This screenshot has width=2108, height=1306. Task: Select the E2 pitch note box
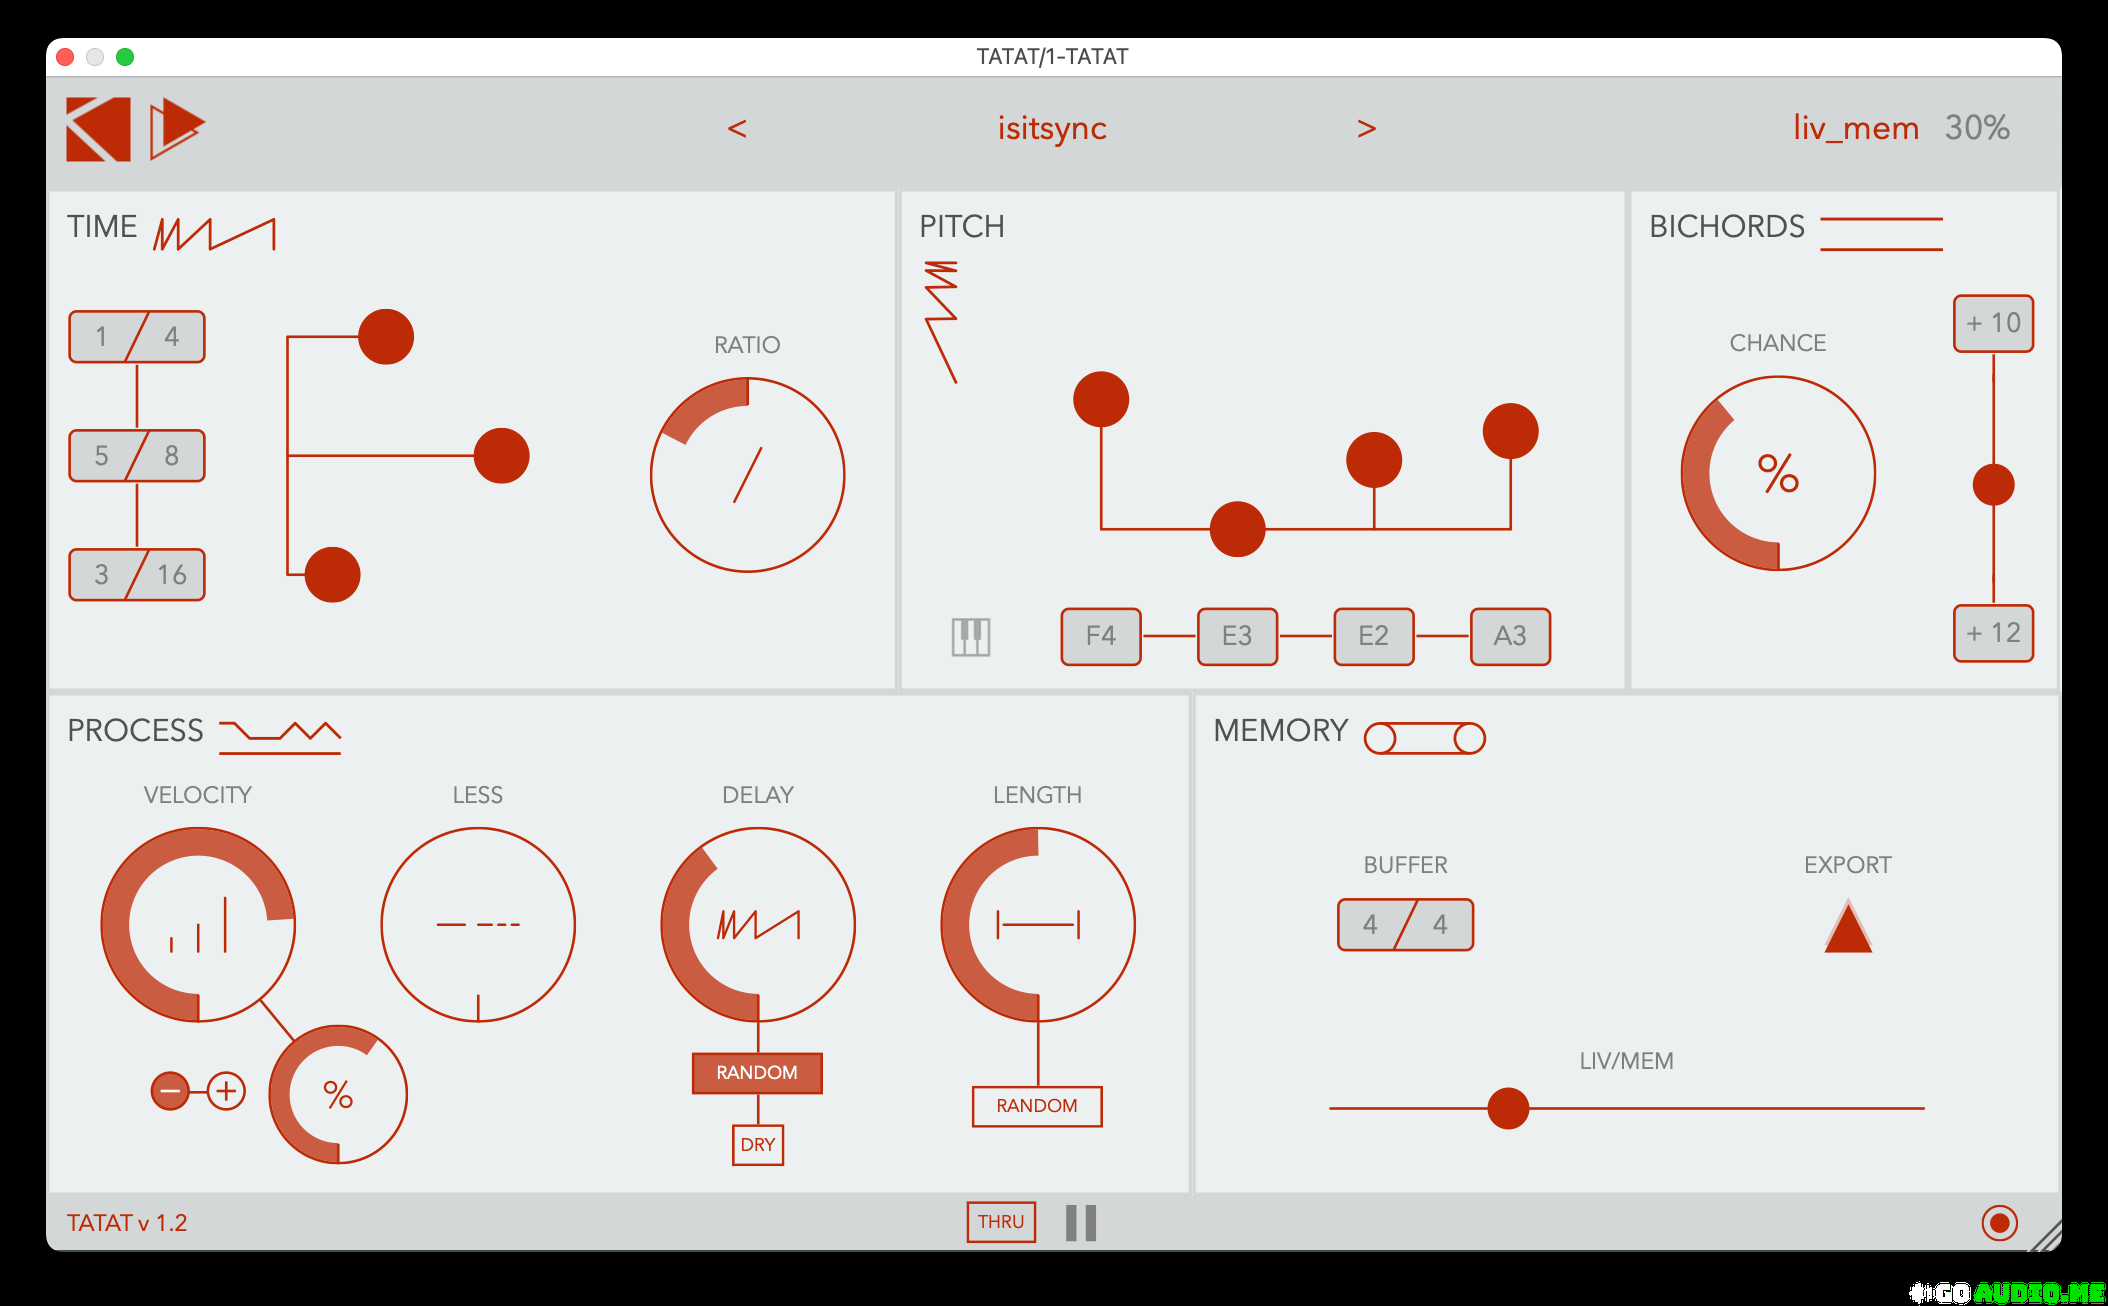coord(1374,636)
